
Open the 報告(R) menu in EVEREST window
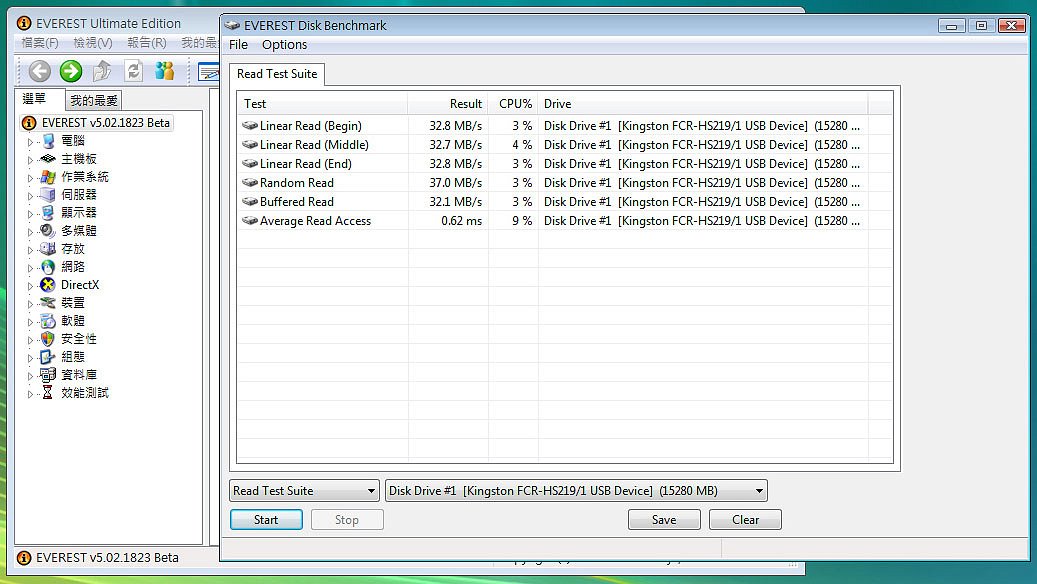click(x=147, y=43)
